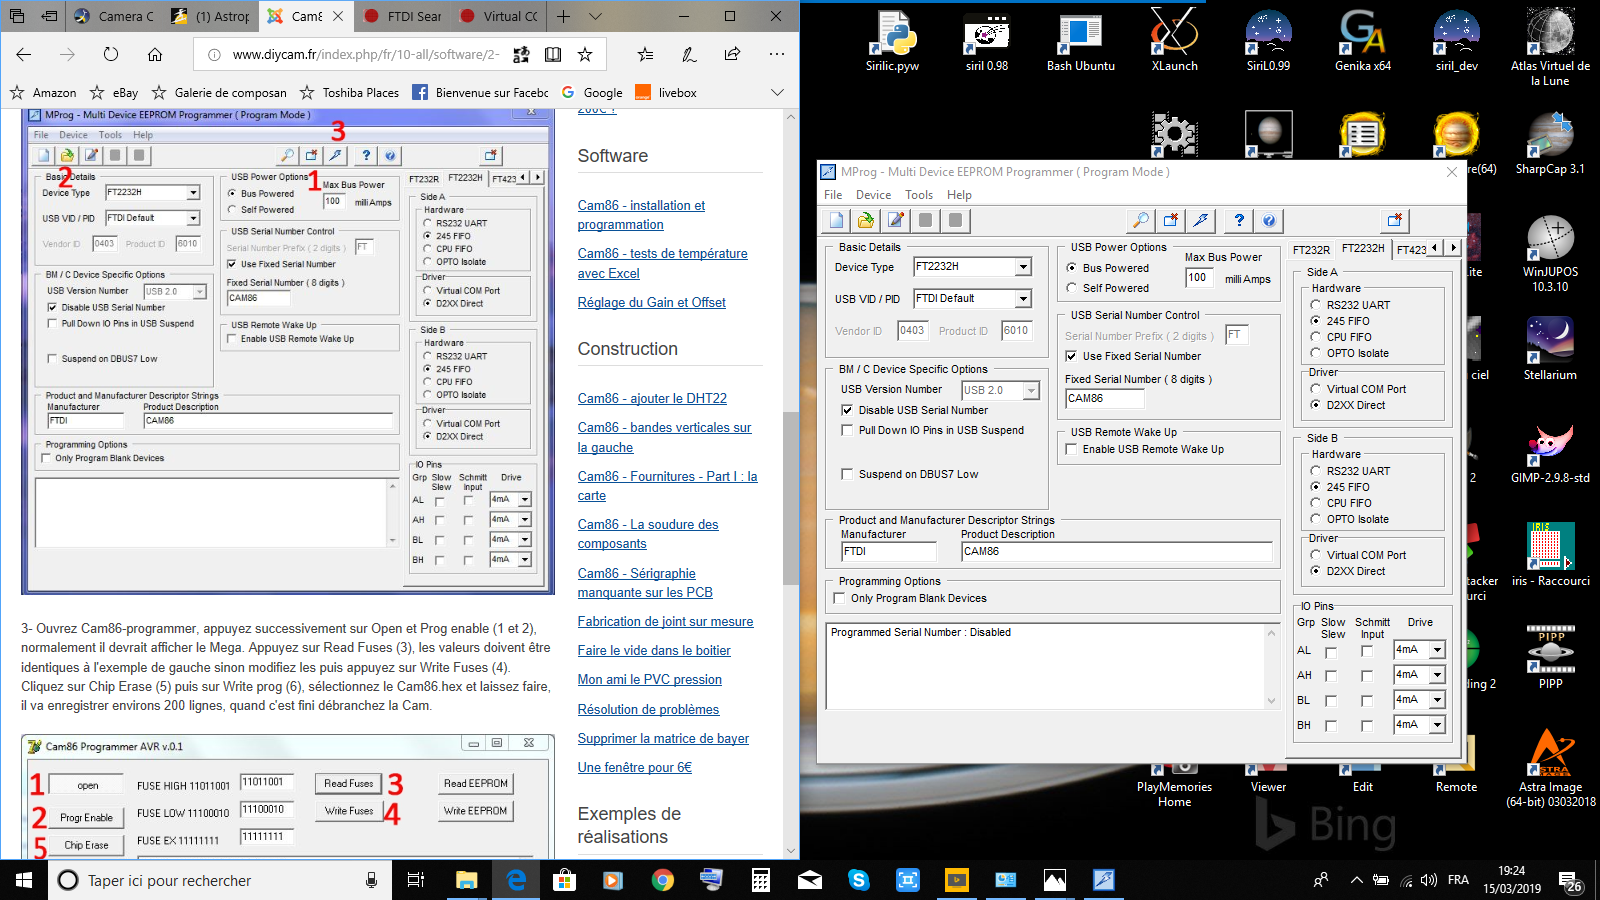Select the Self Powered radio button

pos(1071,288)
